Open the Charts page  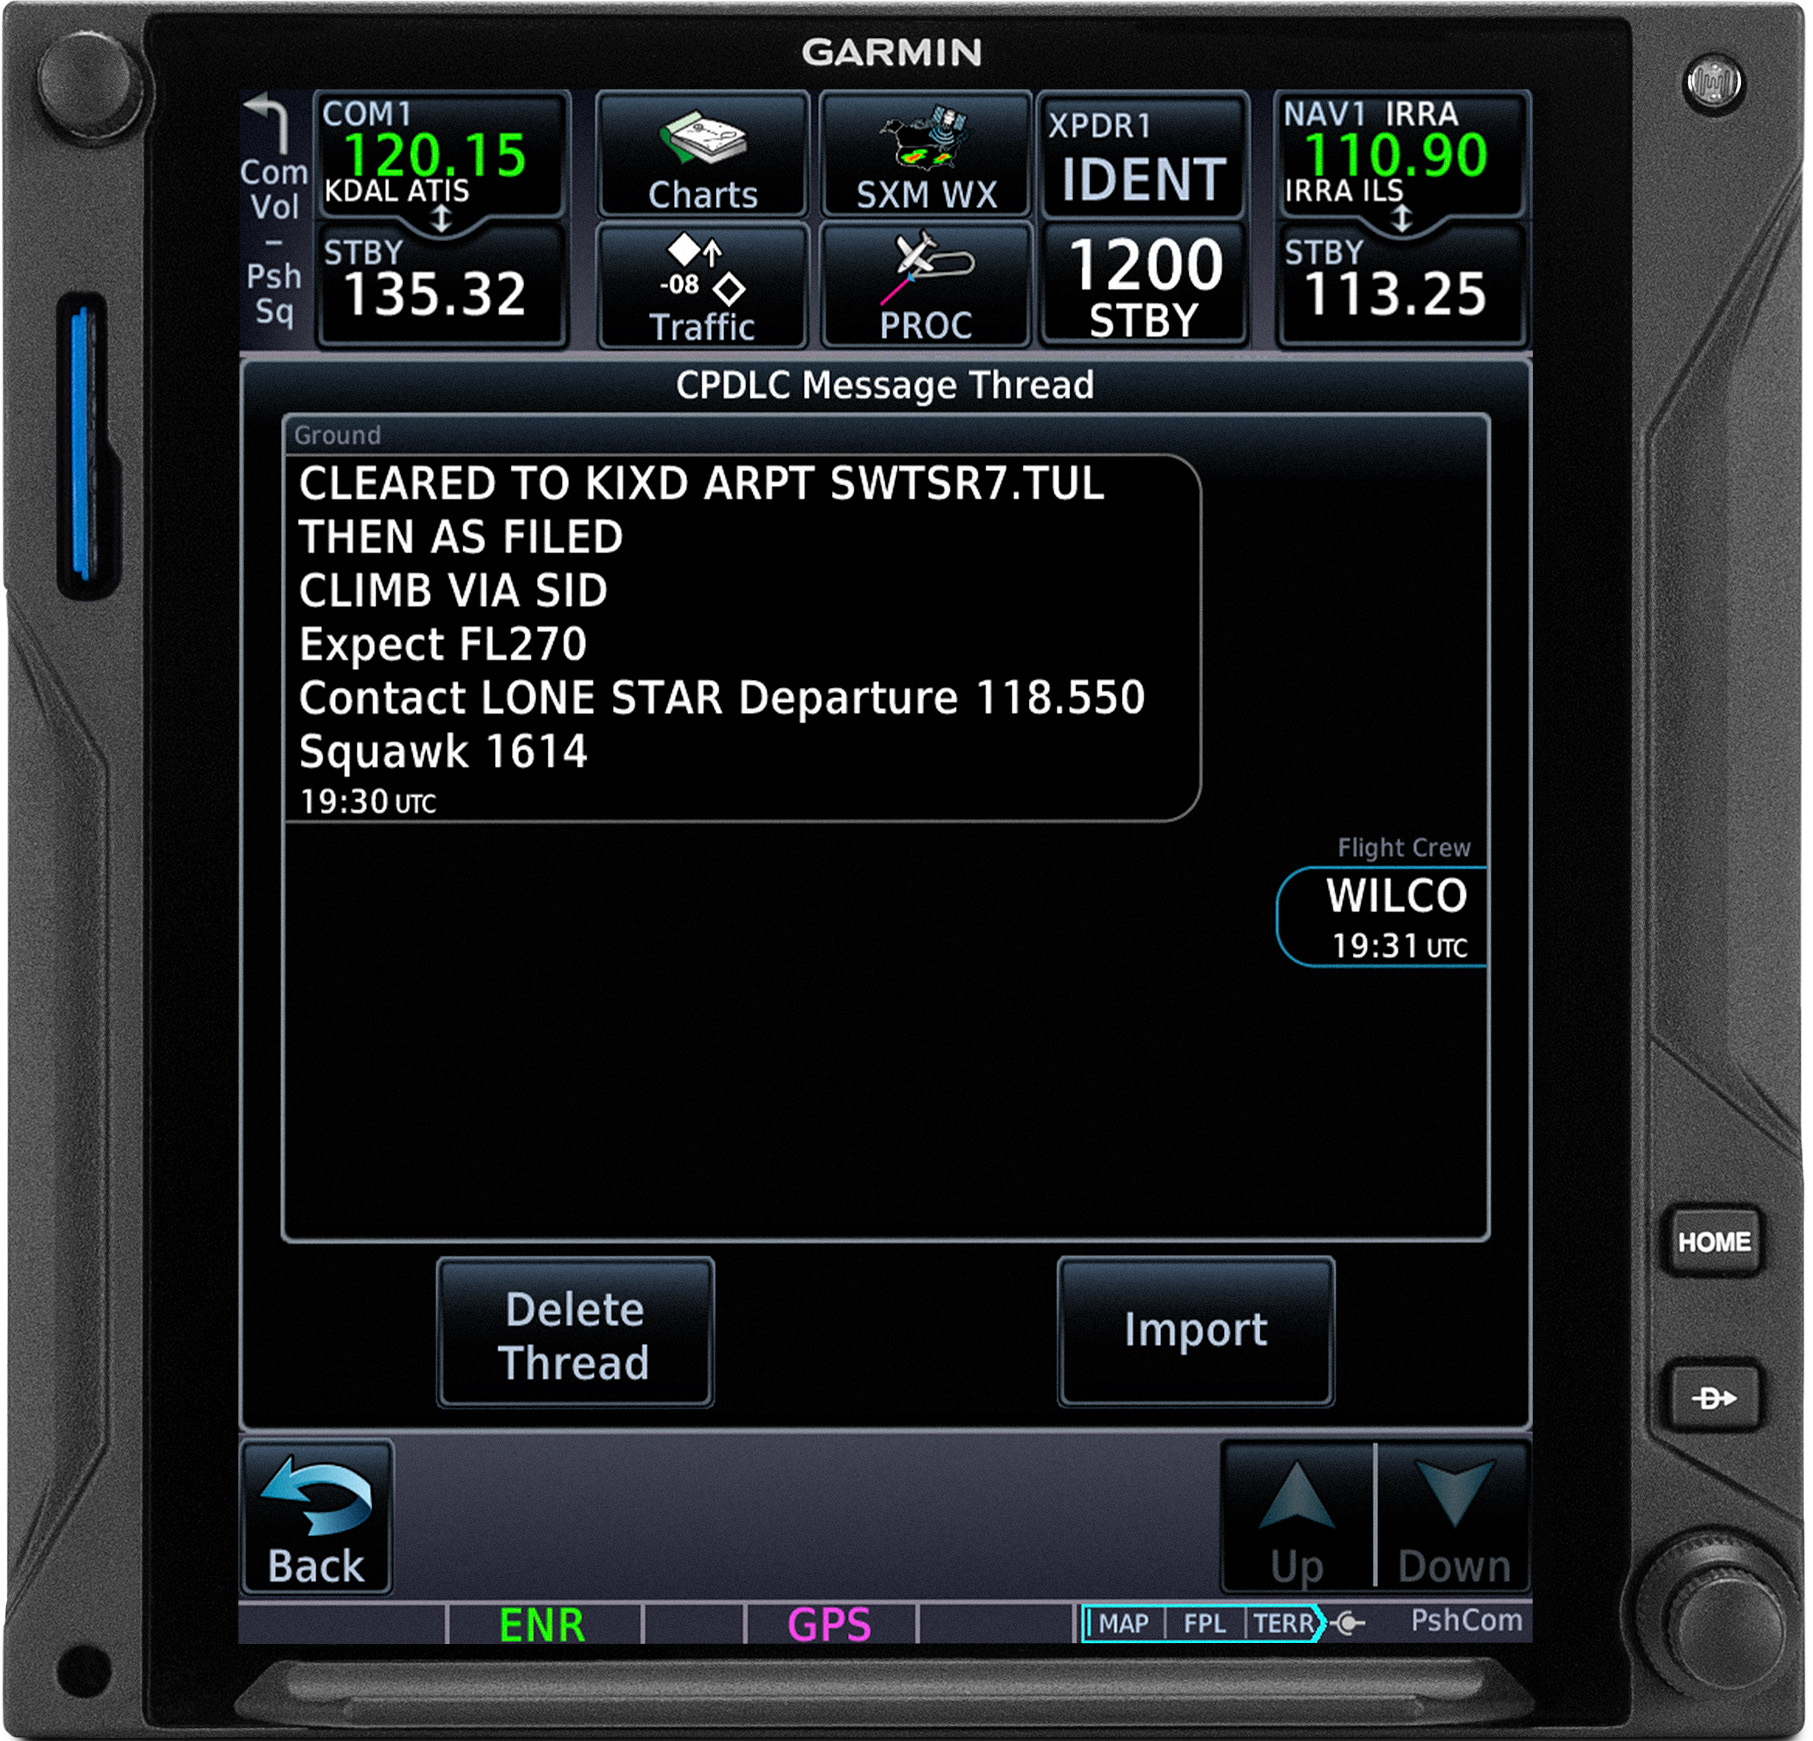click(701, 155)
